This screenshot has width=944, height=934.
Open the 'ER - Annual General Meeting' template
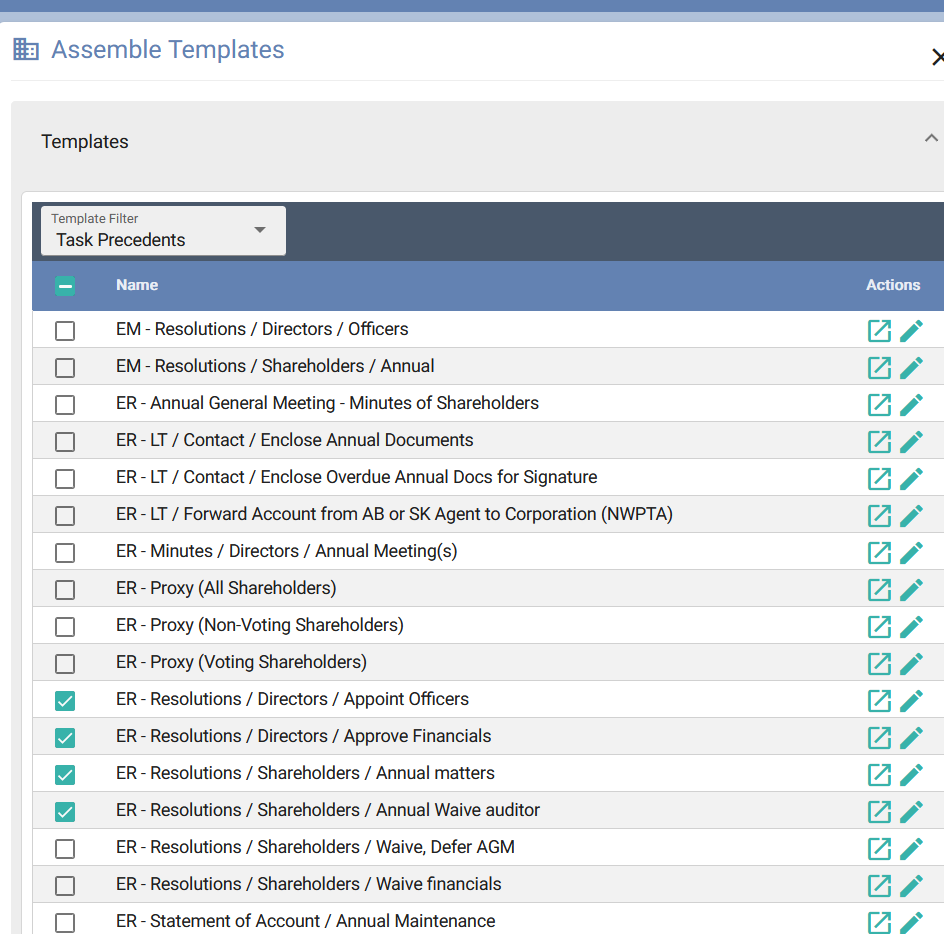pos(879,405)
